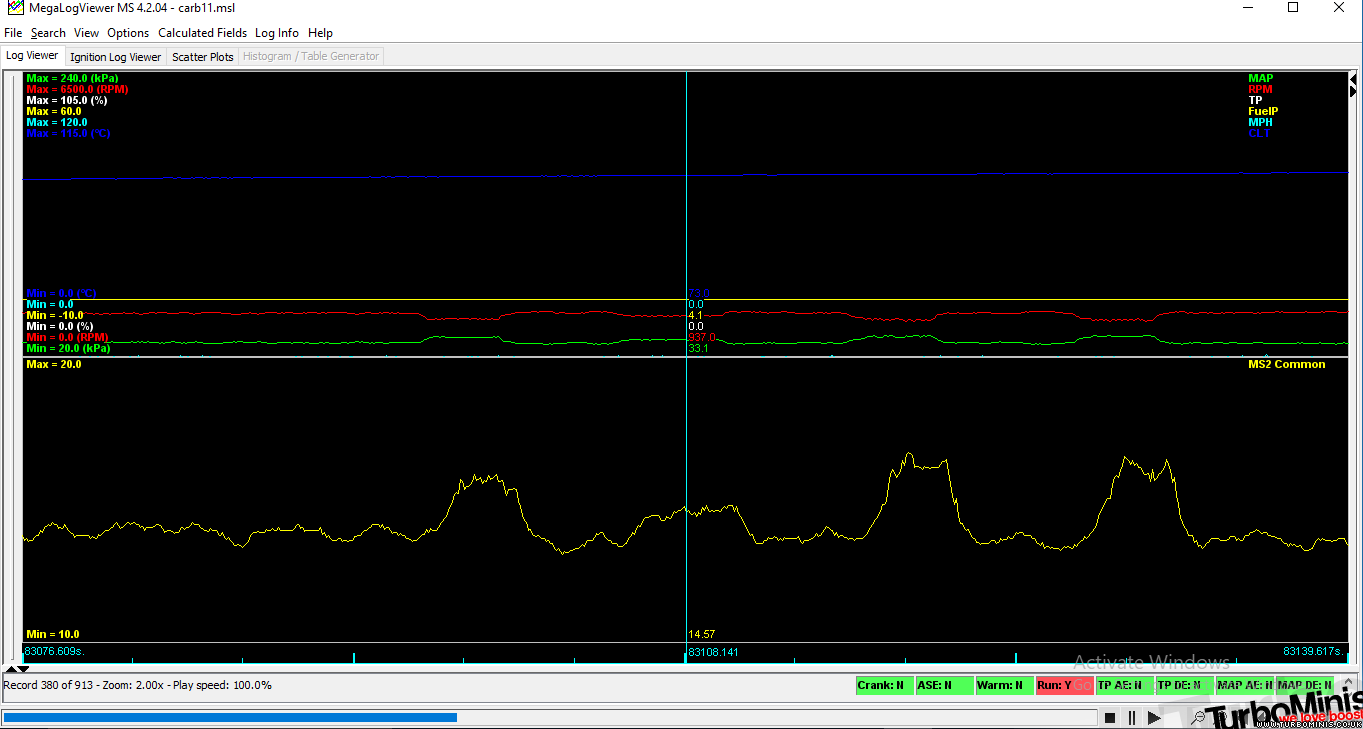Open the Log Info menu
The image size is (1363, 729).
(276, 33)
